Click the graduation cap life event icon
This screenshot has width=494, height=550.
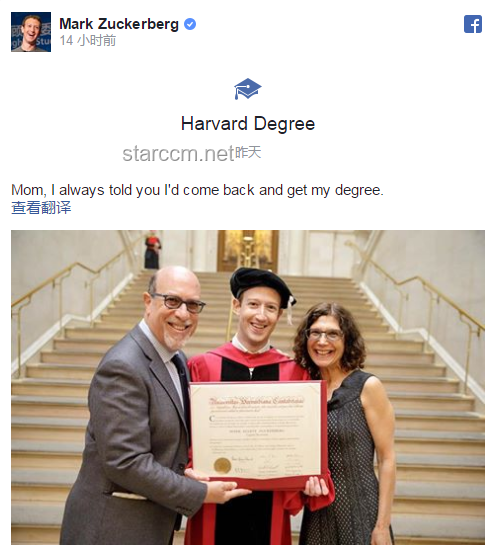click(x=248, y=89)
